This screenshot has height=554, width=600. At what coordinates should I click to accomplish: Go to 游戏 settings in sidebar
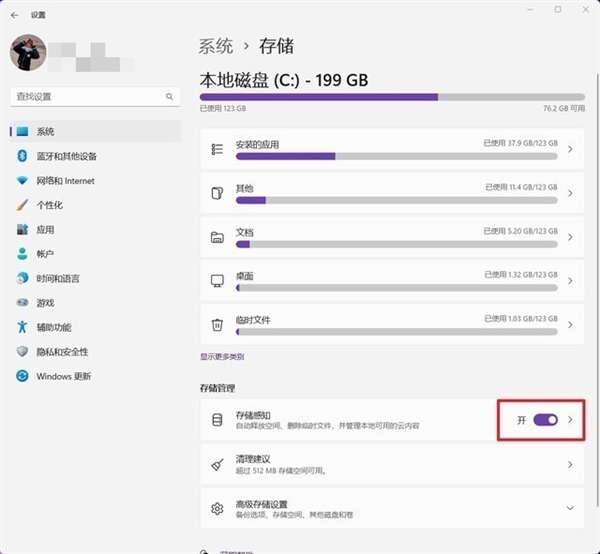(x=45, y=303)
